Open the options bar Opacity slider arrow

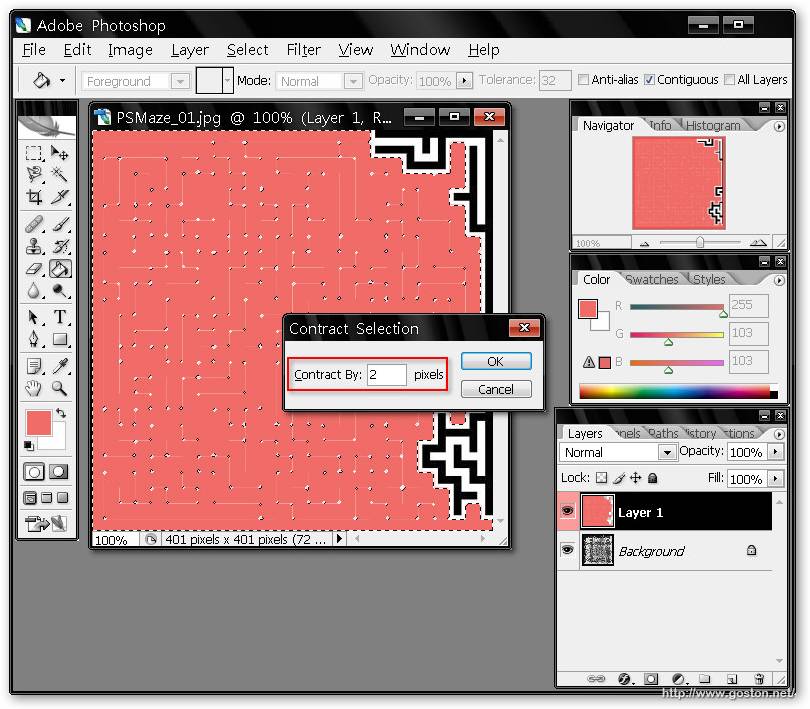pyautogui.click(x=464, y=81)
